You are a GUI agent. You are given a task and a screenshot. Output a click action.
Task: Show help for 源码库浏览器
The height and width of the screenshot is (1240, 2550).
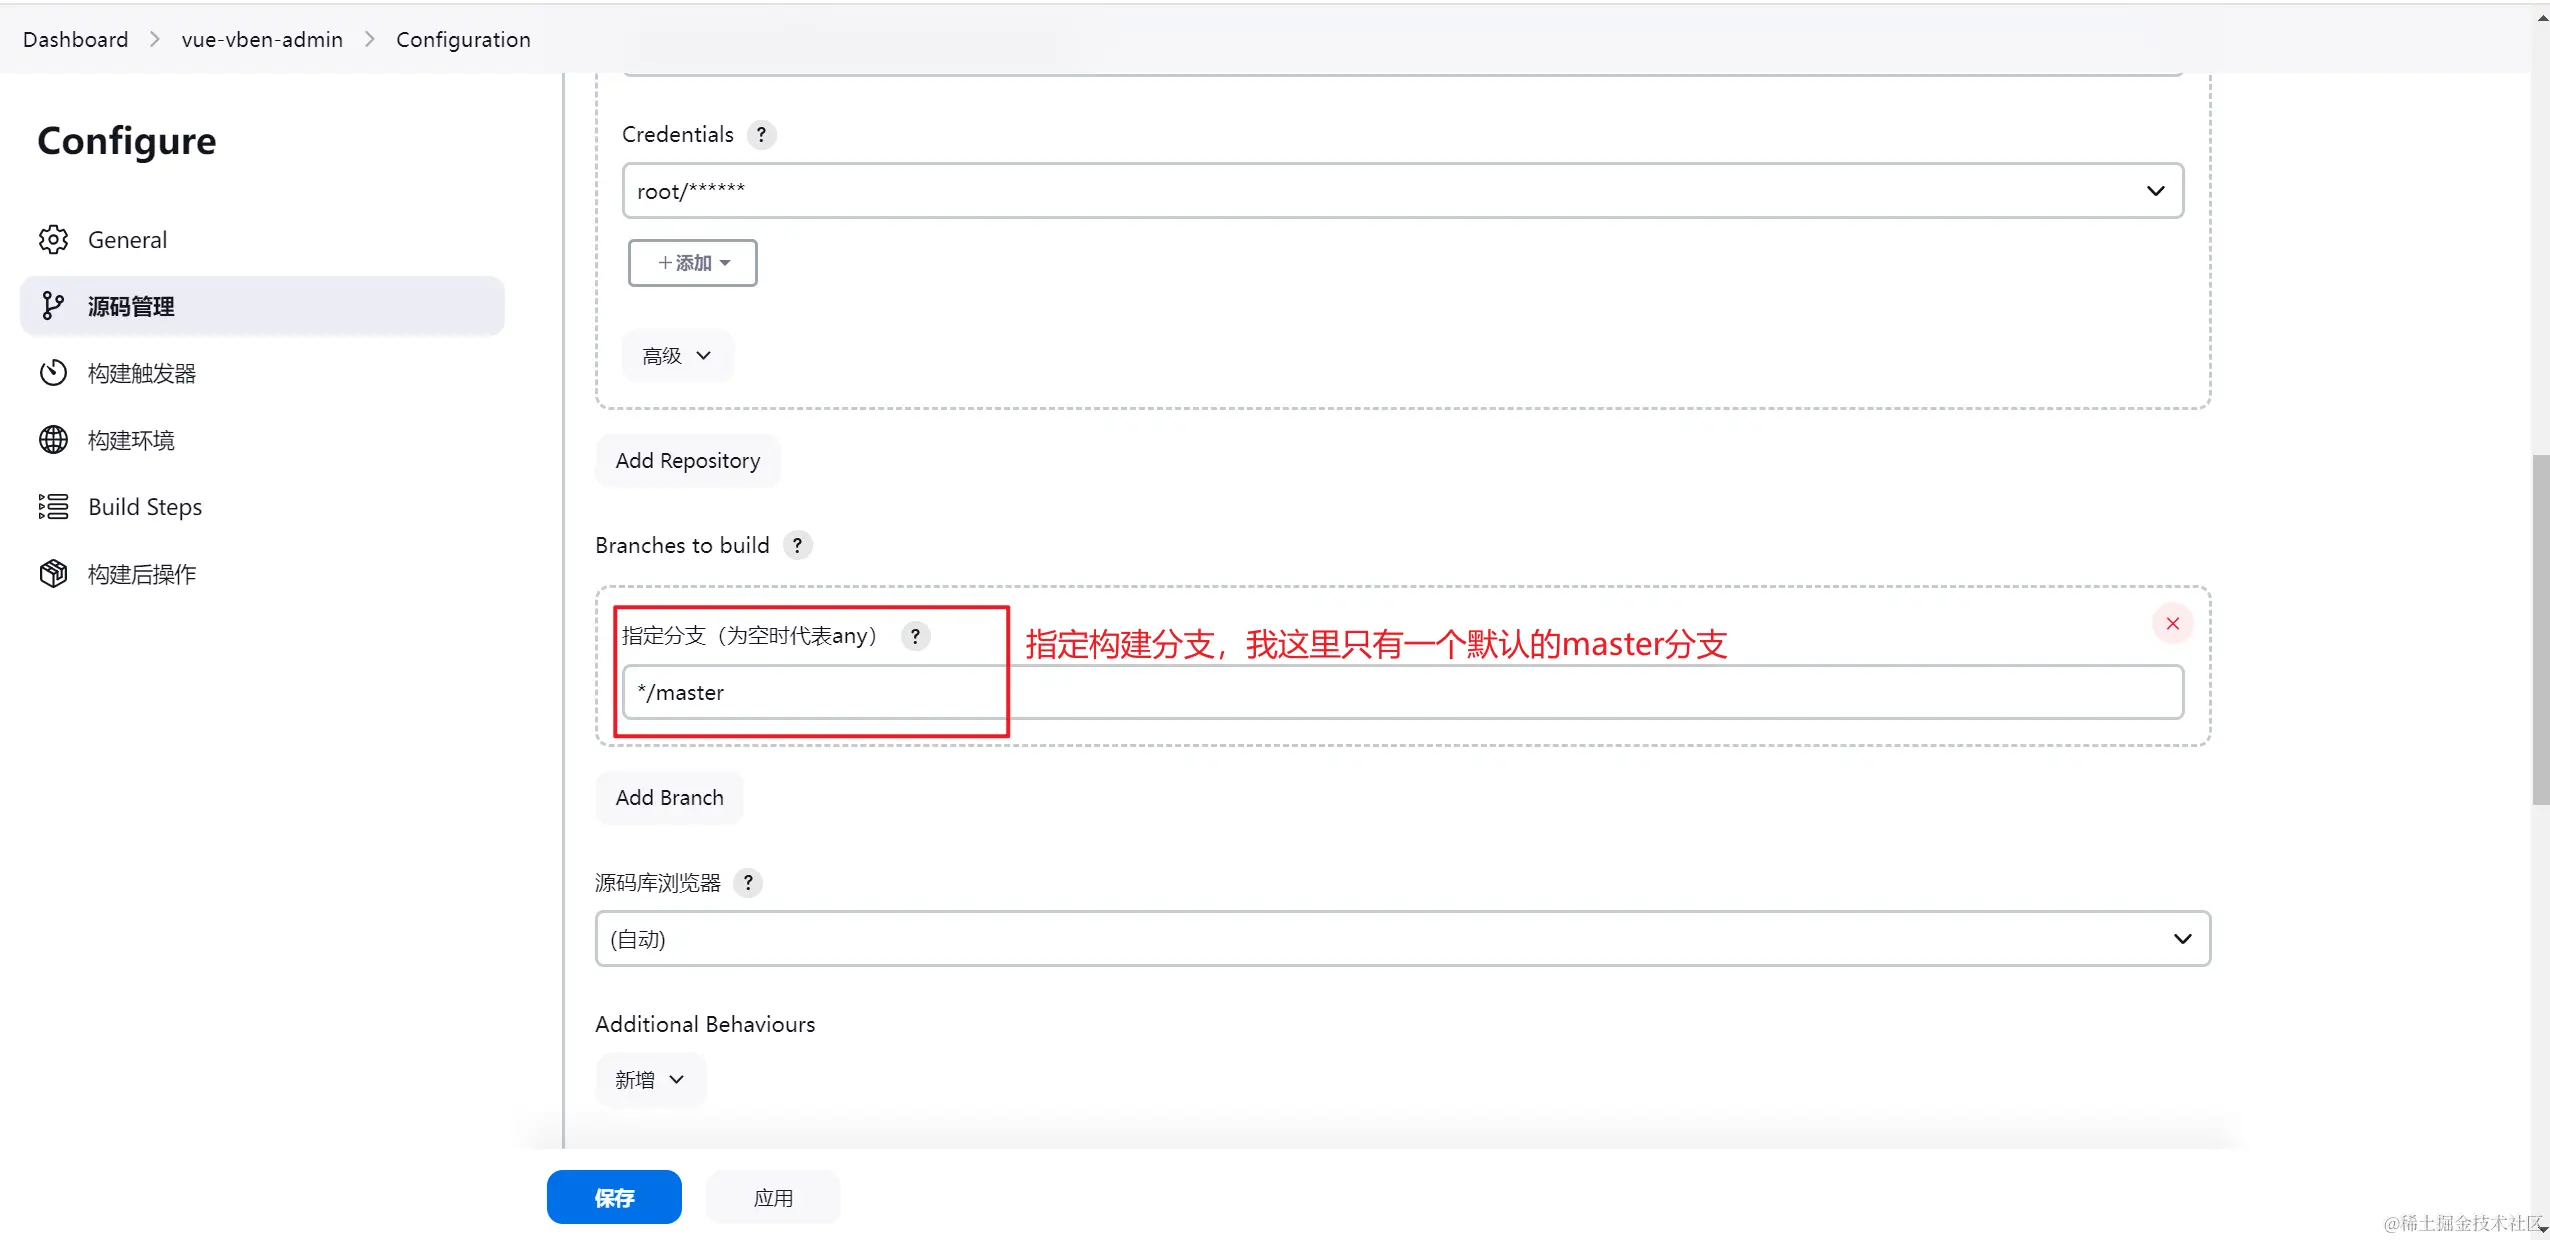(747, 883)
